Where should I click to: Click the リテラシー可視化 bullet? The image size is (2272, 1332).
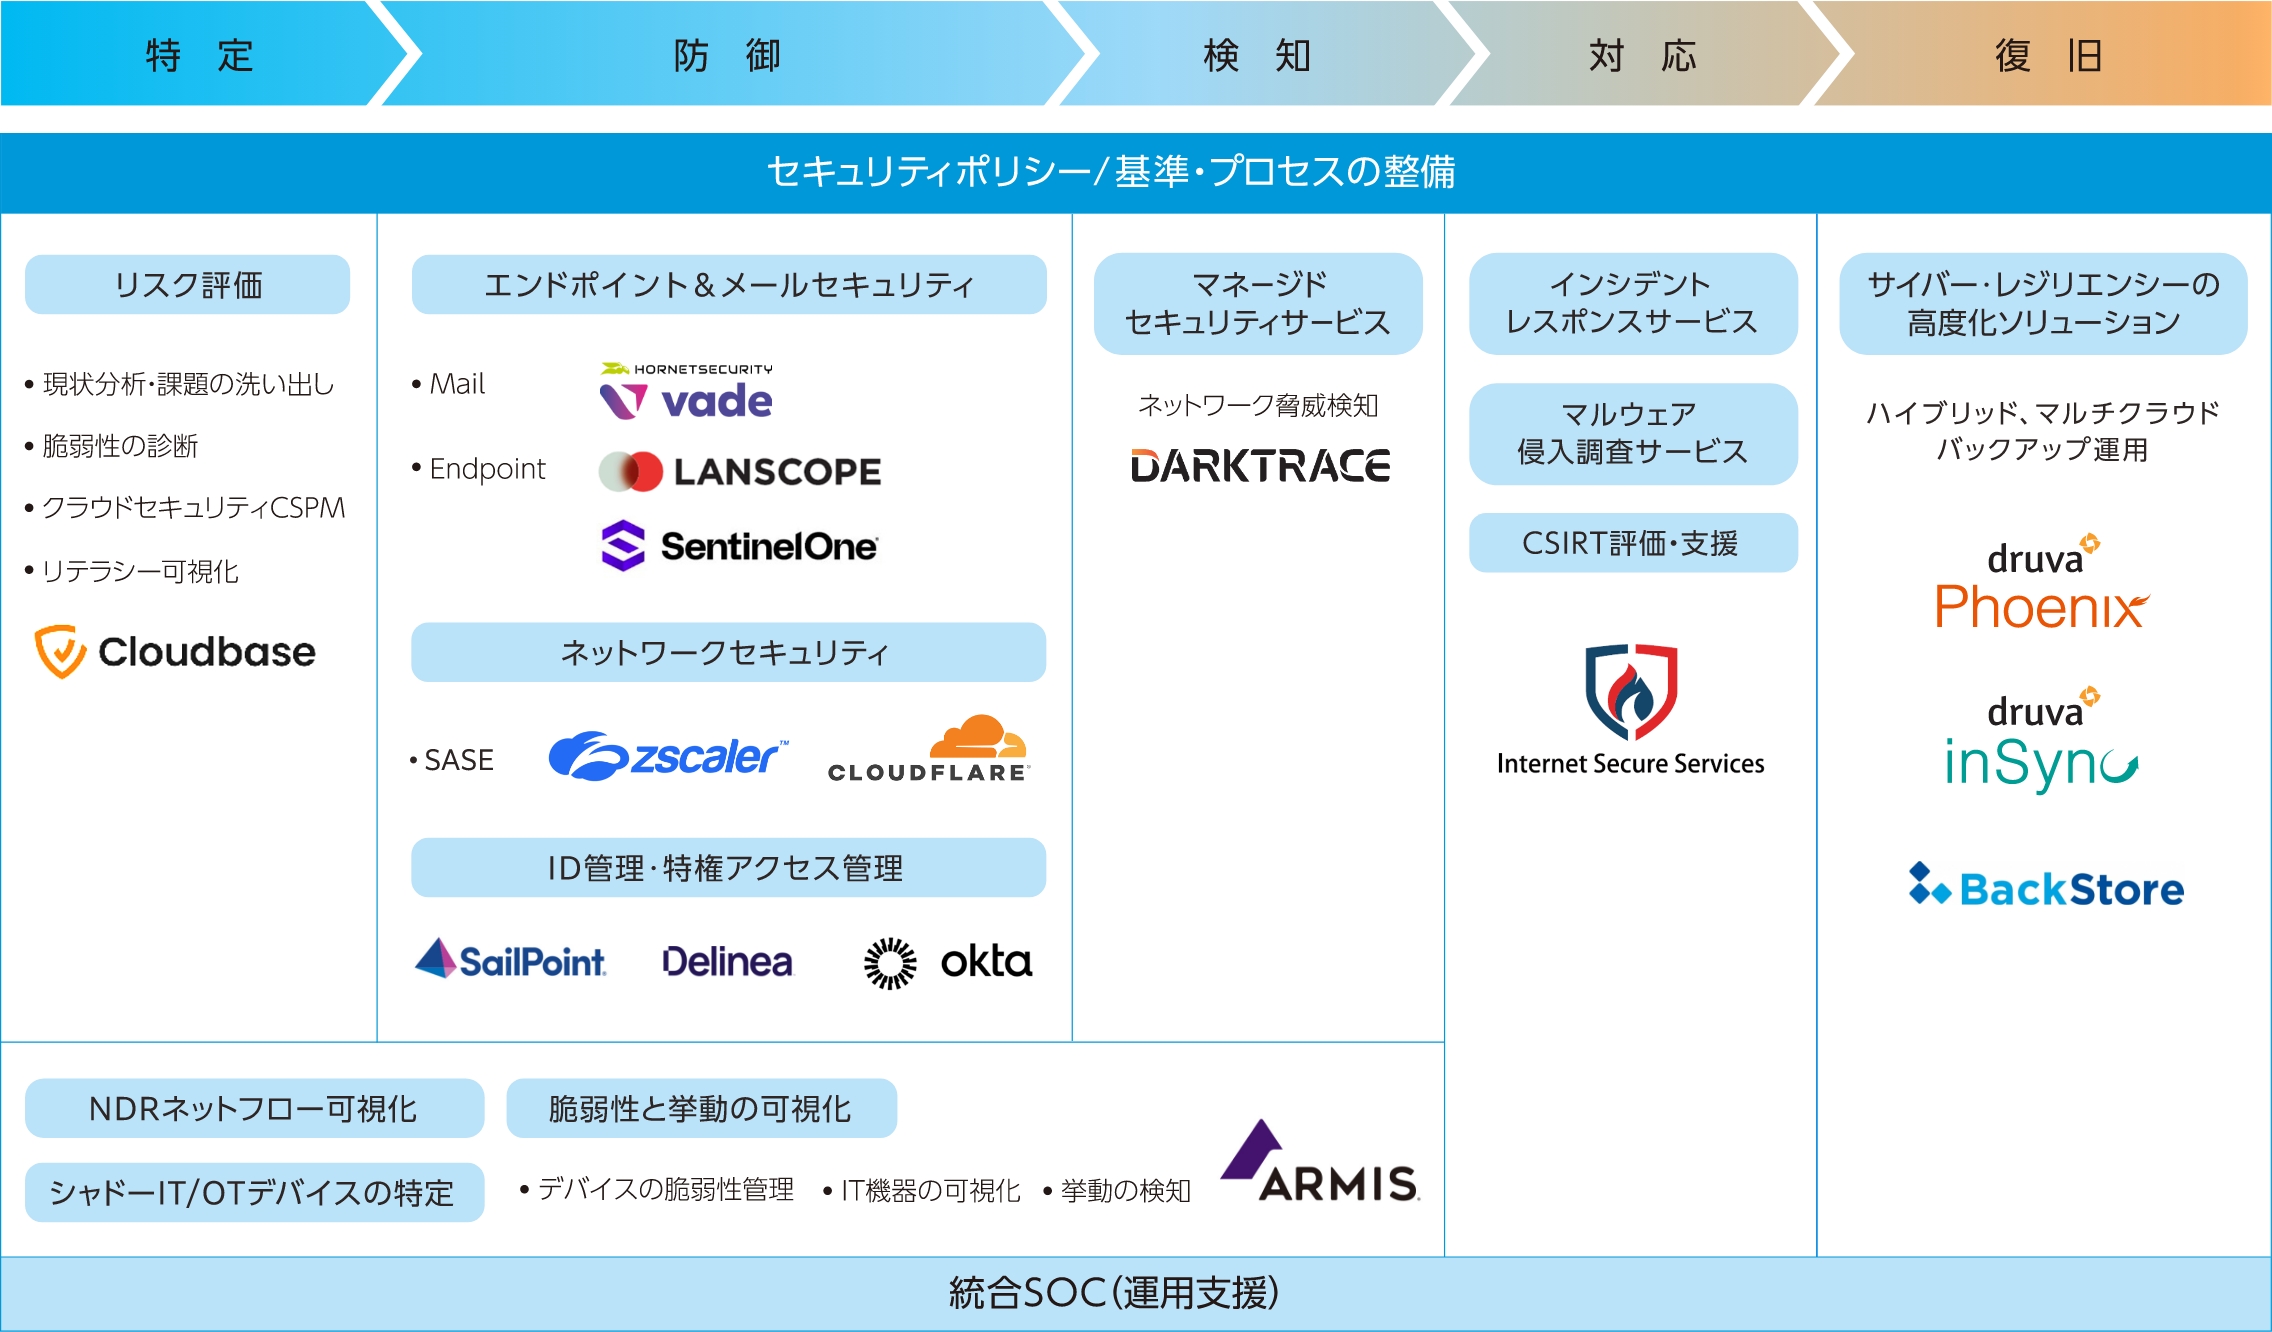coord(132,571)
